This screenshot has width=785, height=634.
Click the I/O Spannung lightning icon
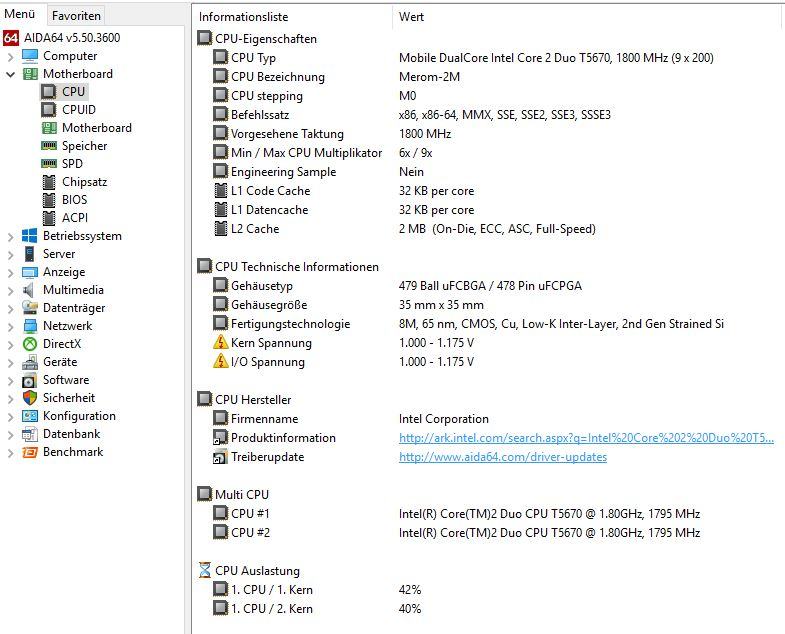tap(221, 362)
